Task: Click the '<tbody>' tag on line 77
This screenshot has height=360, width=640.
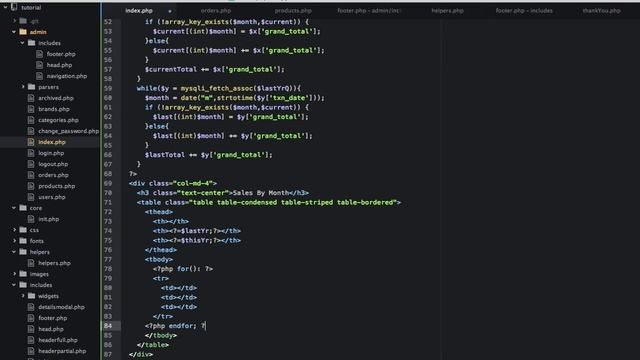Action: coord(159,259)
